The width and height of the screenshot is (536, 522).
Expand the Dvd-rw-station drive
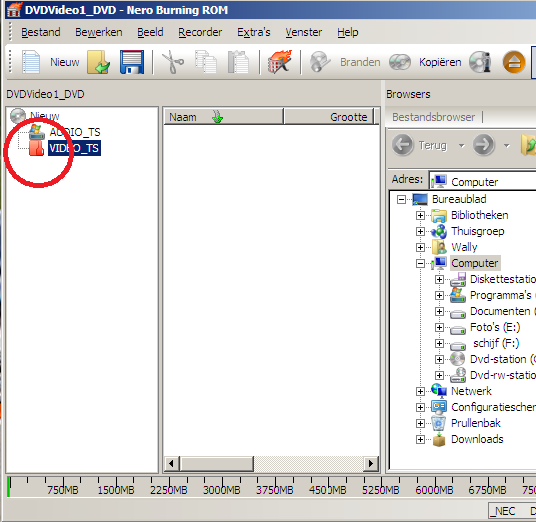click(440, 375)
